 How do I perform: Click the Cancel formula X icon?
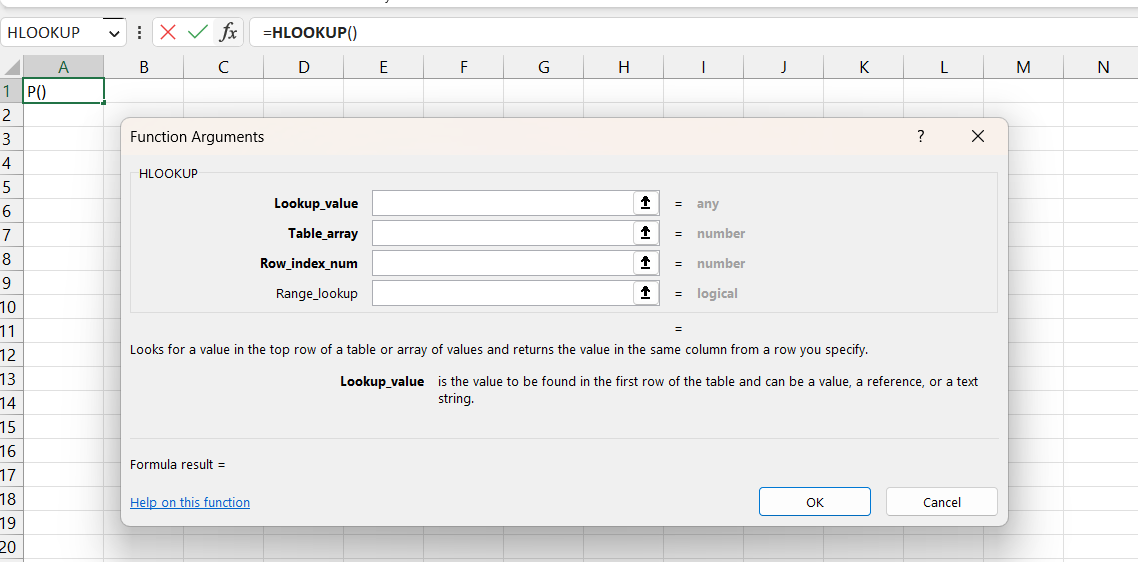point(168,32)
